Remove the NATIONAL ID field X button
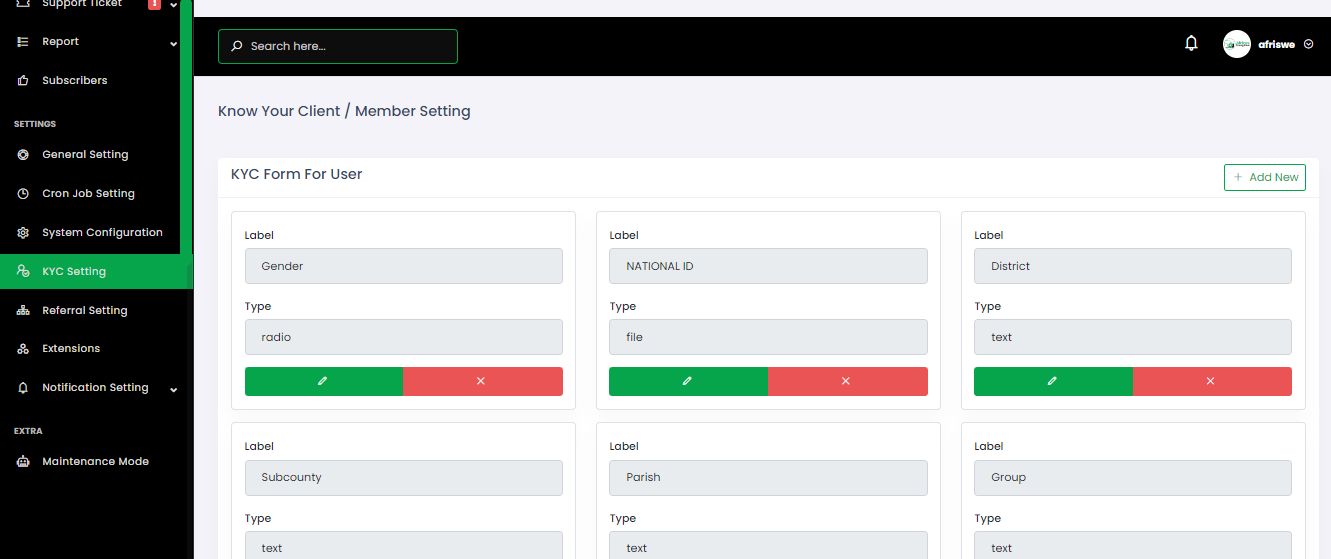1331x559 pixels. [848, 381]
